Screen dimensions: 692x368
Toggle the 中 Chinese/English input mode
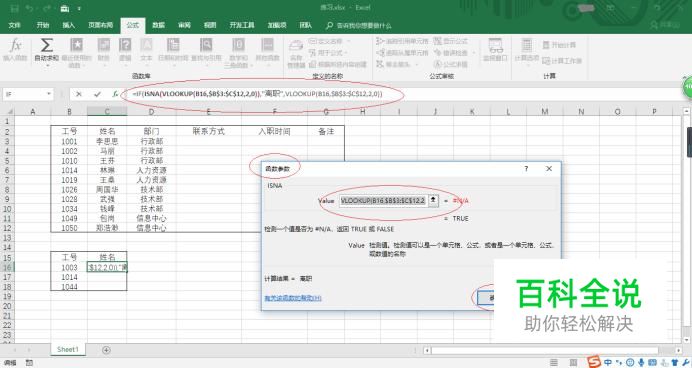[x=608, y=363]
